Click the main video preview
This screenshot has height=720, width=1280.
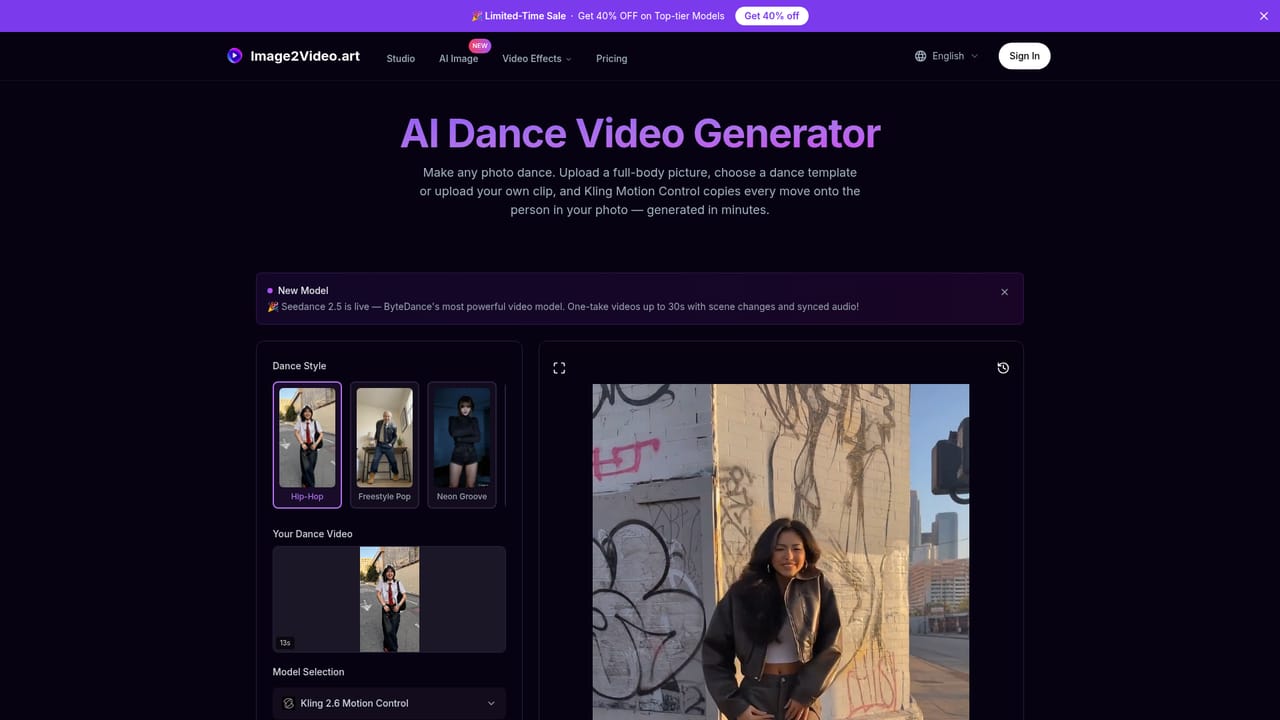pyautogui.click(x=780, y=552)
